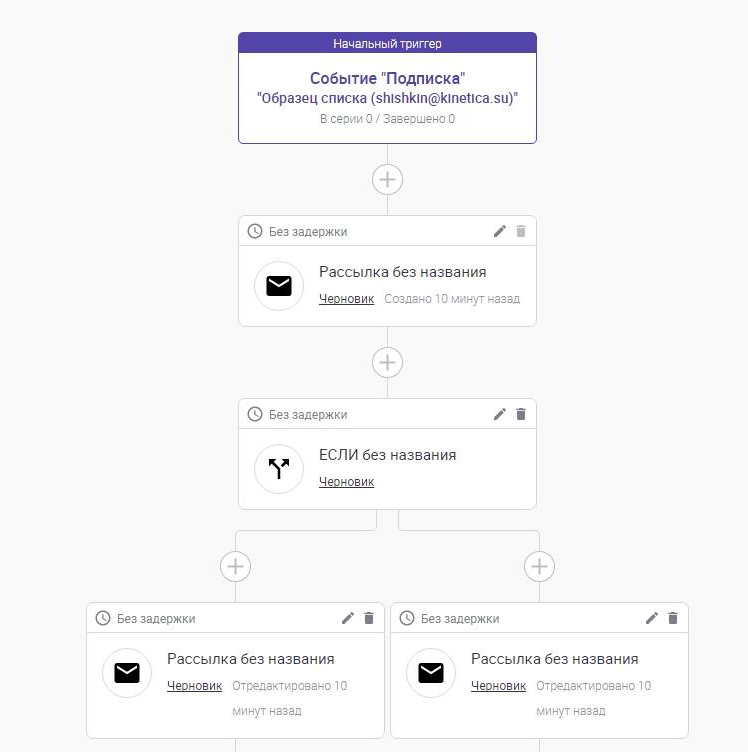Viewport: 748px width, 752px height.
Task: Open Черновик link in first mailing
Action: pyautogui.click(x=346, y=299)
